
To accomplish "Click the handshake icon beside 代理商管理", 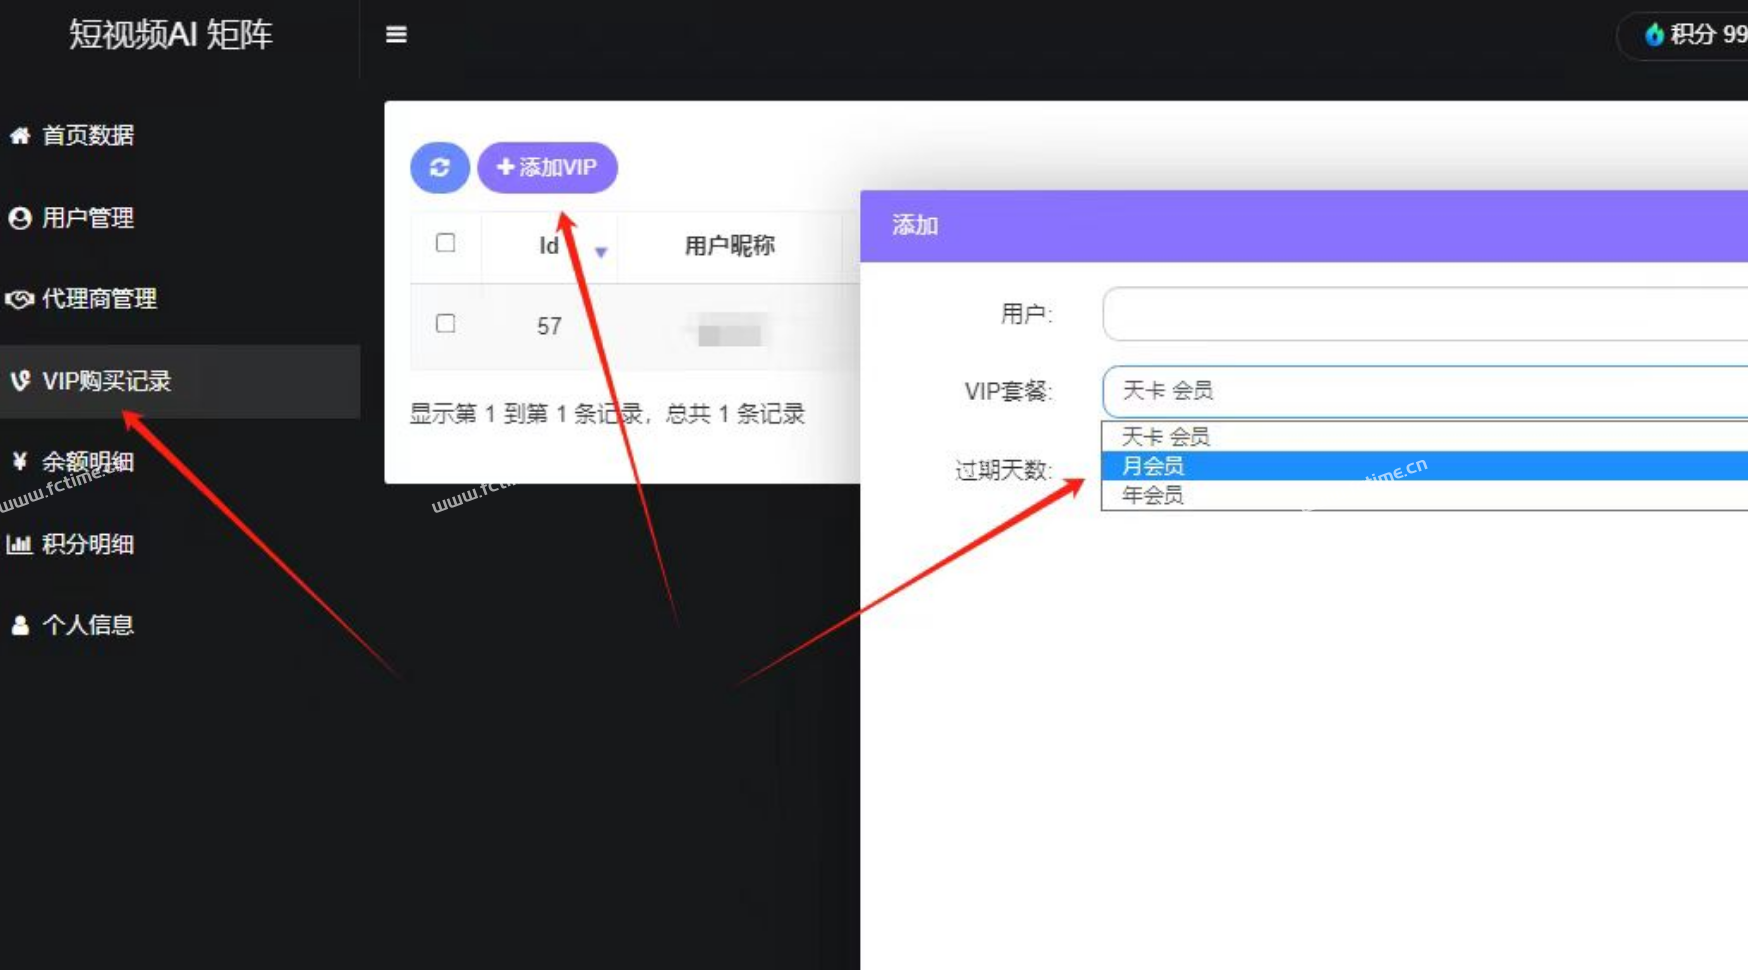I will click(x=20, y=299).
